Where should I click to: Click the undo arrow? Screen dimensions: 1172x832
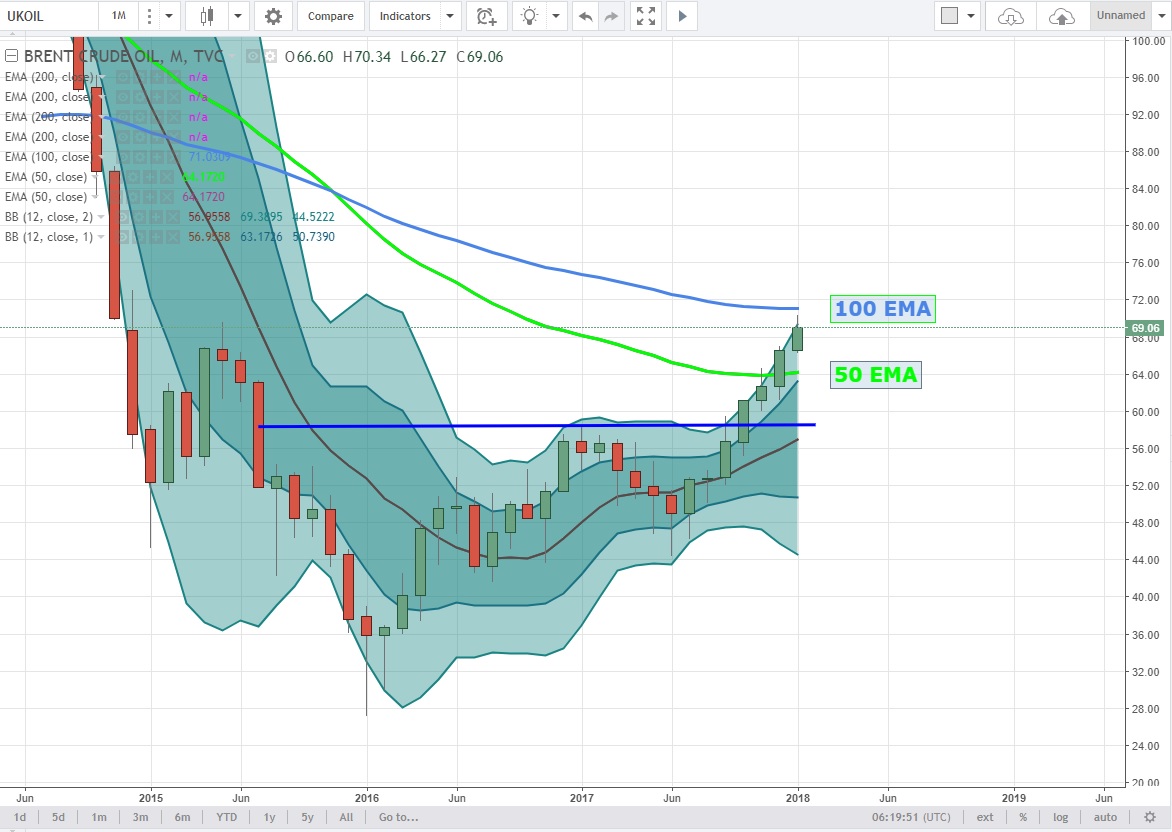pos(586,16)
